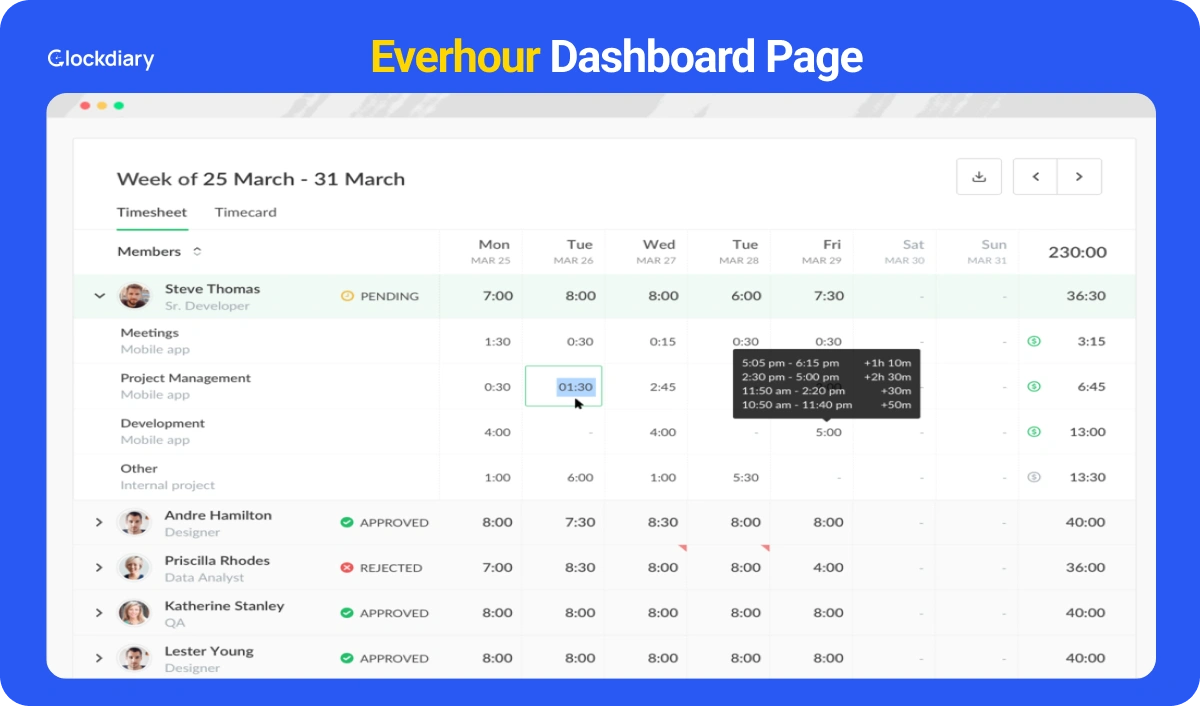Click Steve Thomas name
This screenshot has height=706, width=1200.
click(212, 289)
